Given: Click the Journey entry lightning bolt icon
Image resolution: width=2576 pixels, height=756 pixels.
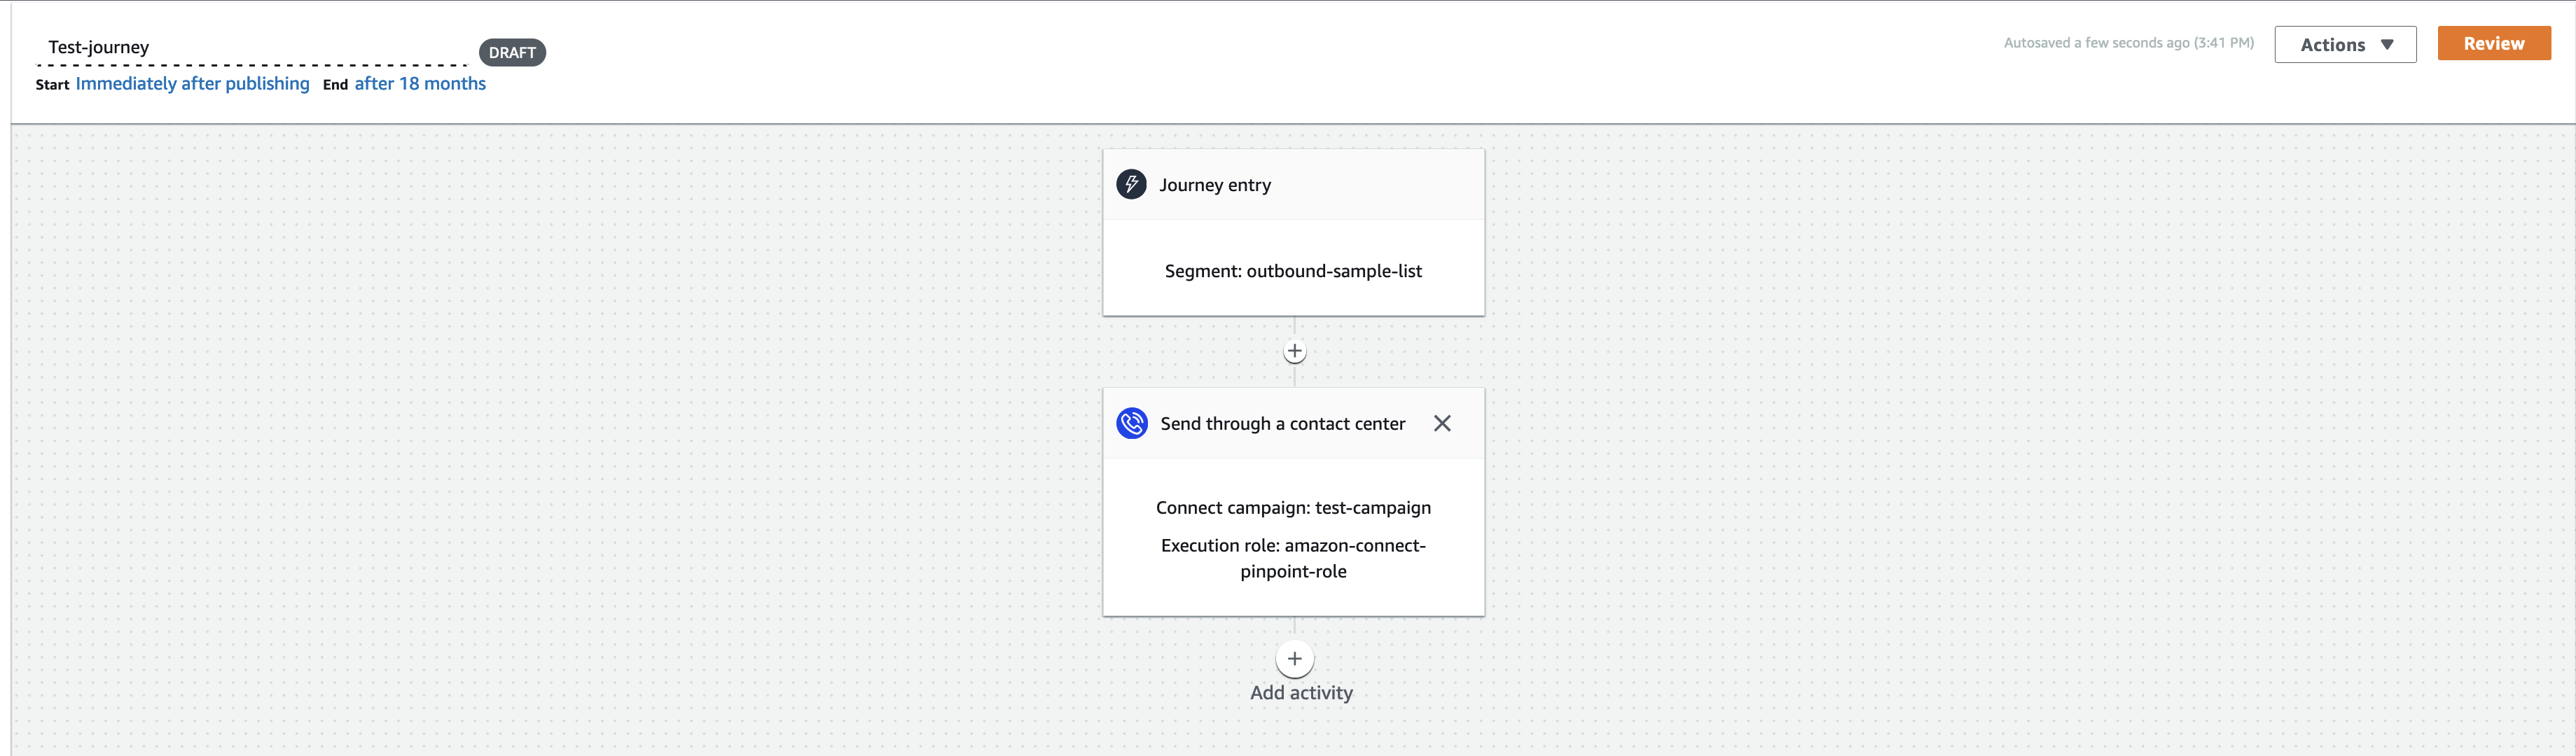Looking at the screenshot, I should pyautogui.click(x=1131, y=184).
